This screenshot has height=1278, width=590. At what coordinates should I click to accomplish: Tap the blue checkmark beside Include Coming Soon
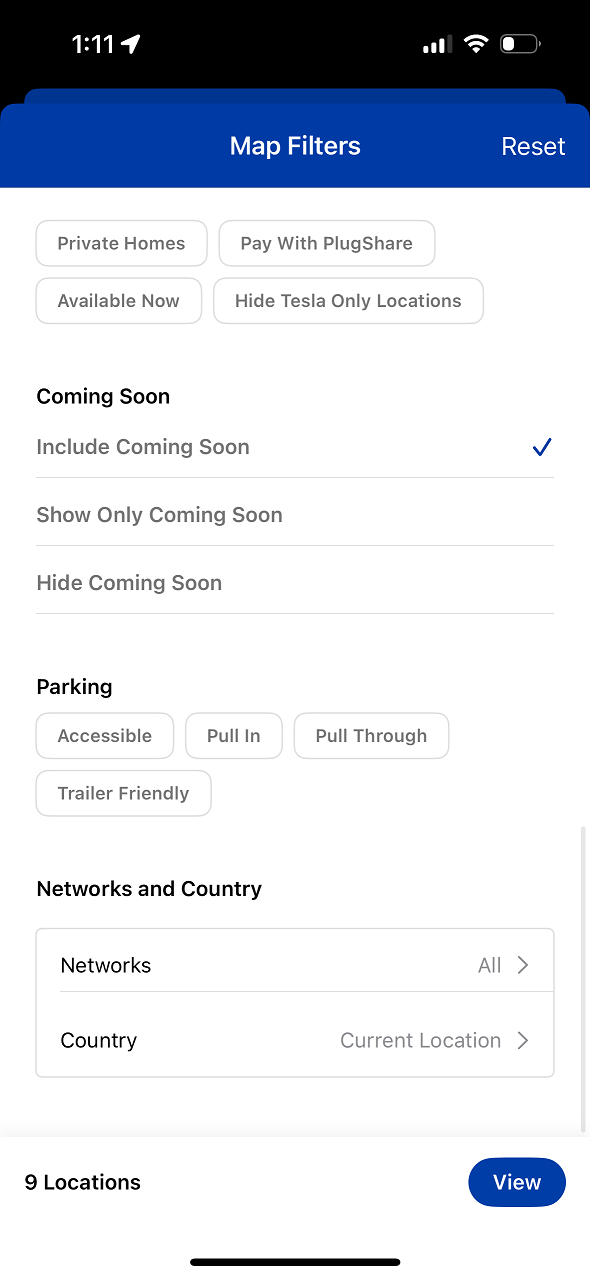click(542, 447)
